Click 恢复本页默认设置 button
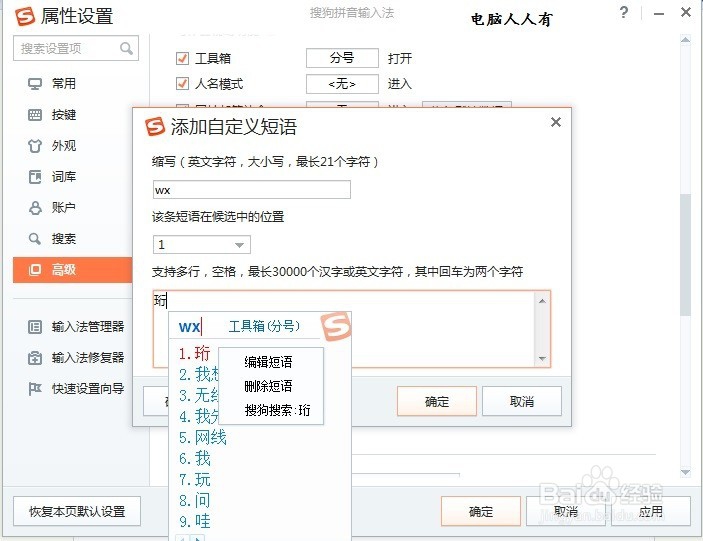This screenshot has height=541, width=703. point(77,511)
